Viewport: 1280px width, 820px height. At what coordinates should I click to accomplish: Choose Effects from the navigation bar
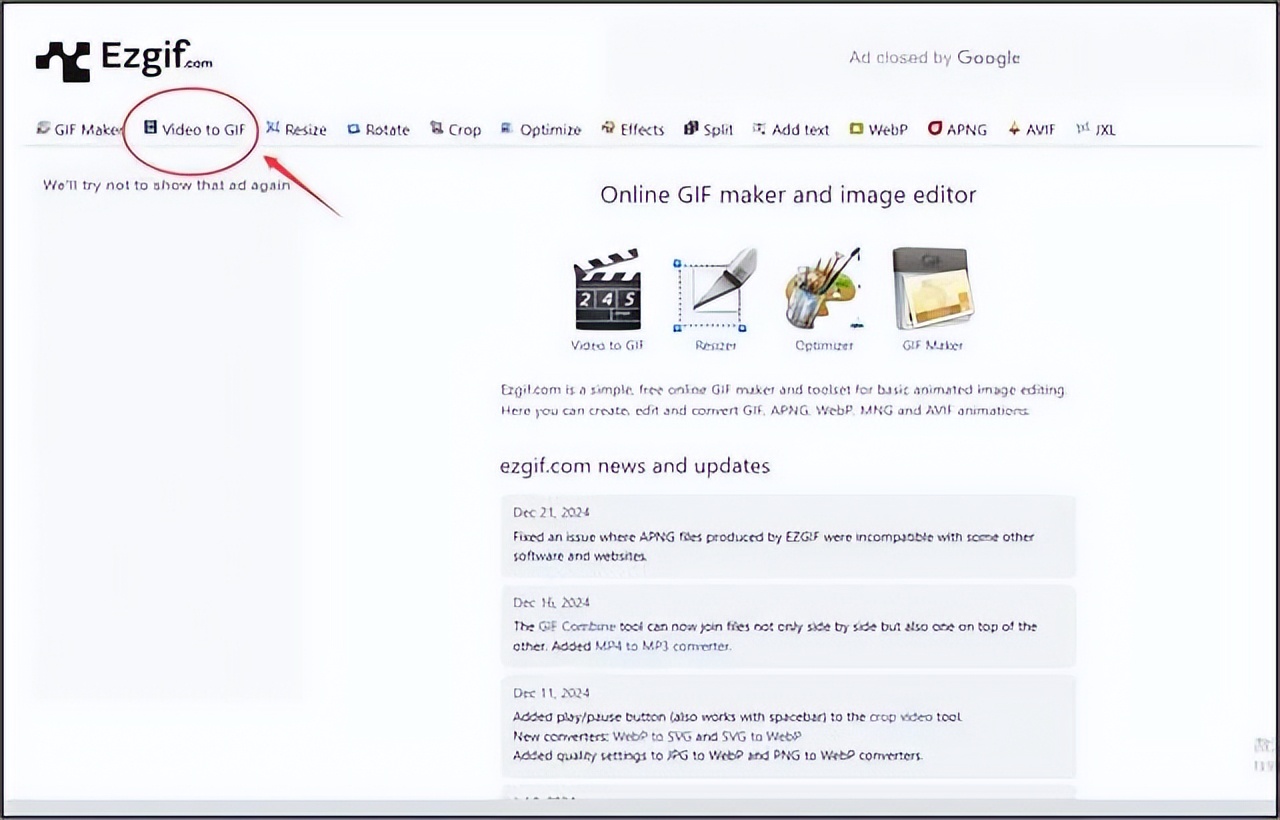pyautogui.click(x=633, y=129)
